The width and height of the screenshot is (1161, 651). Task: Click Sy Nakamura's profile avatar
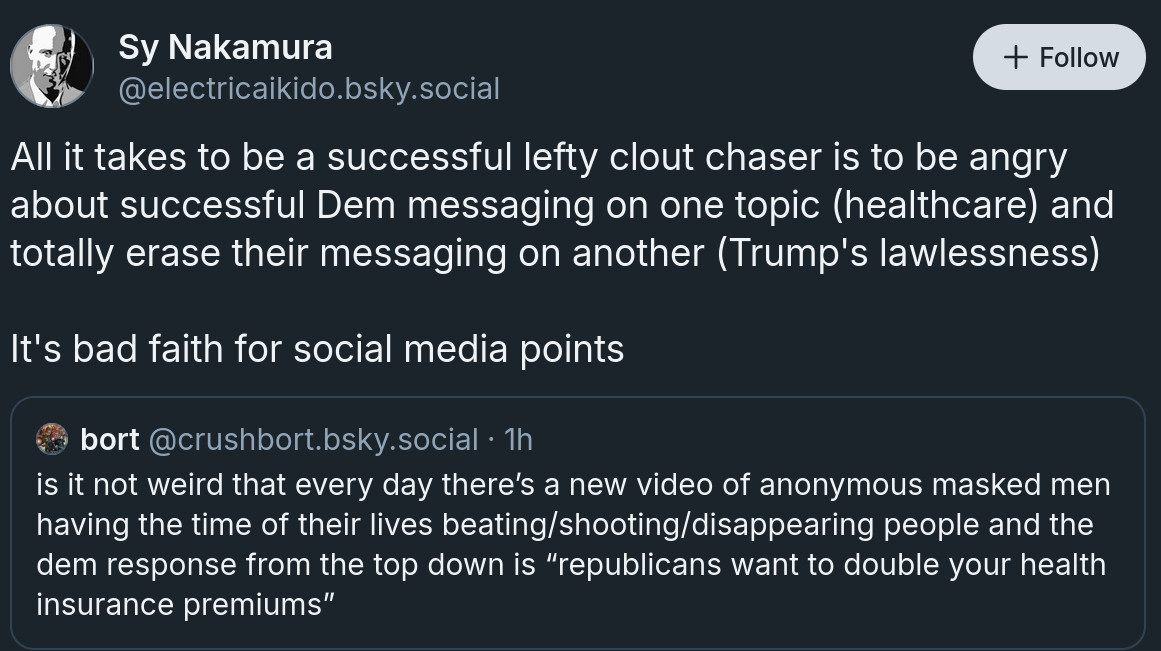point(52,66)
